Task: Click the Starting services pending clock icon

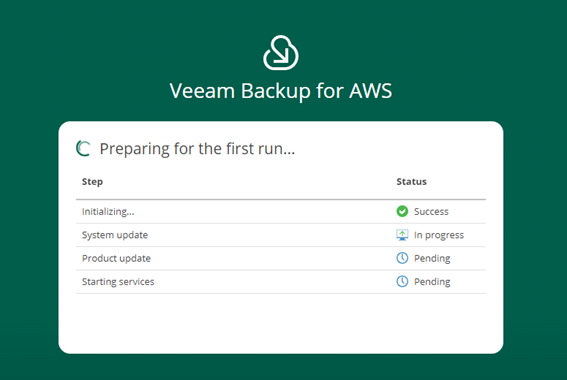Action: (x=402, y=281)
